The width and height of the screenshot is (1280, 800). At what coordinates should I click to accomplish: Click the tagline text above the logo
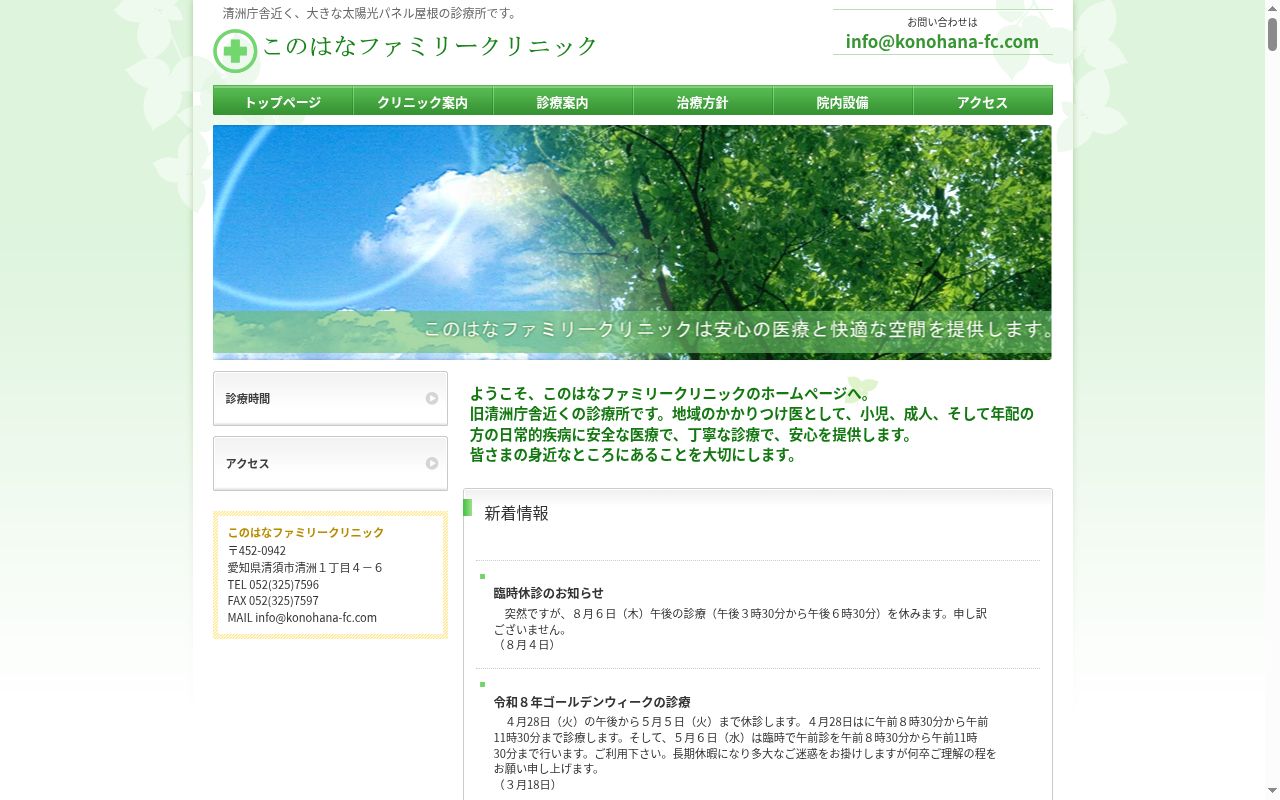(370, 13)
